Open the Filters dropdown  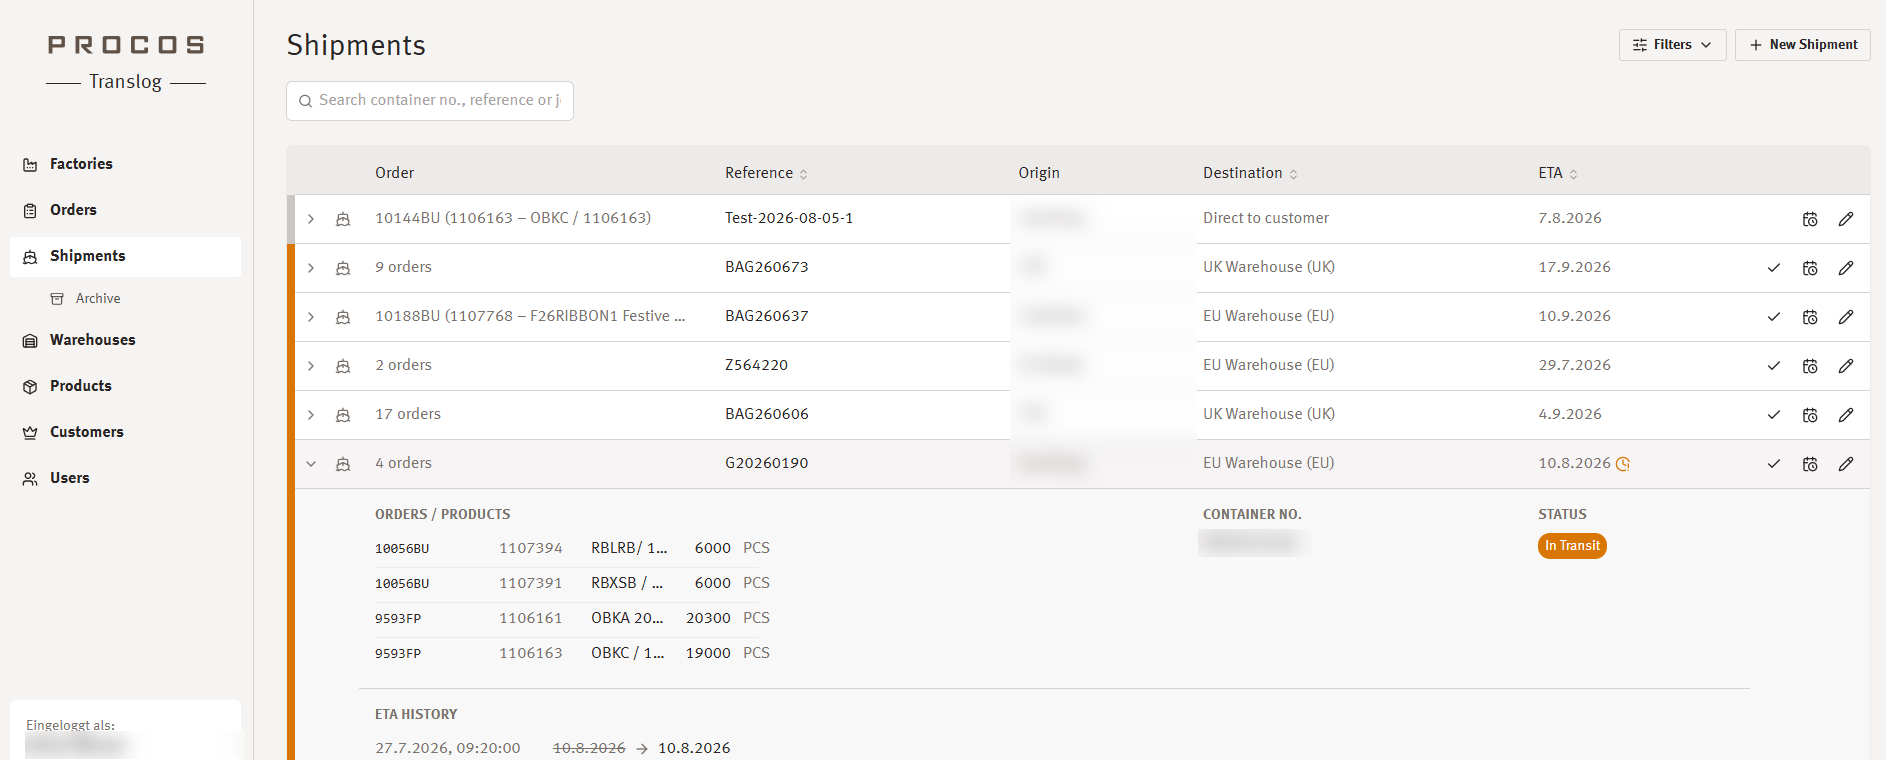(1672, 45)
